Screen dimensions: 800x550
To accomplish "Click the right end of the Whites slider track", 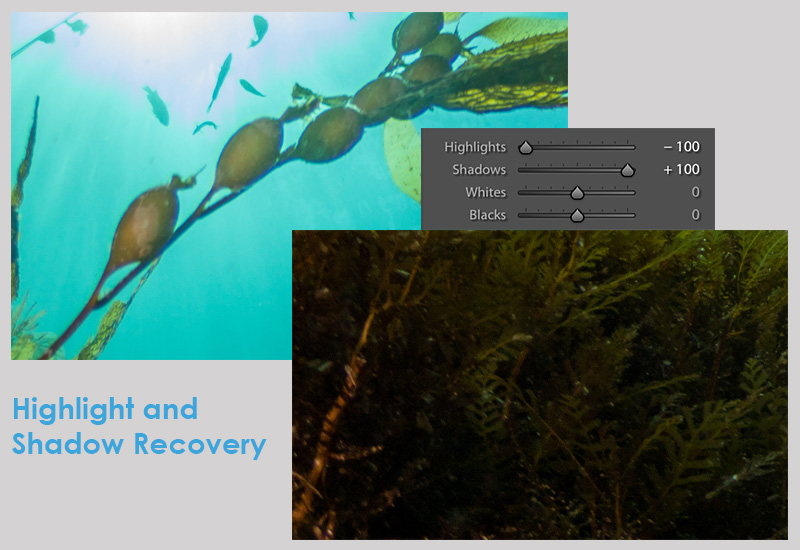I will point(634,193).
